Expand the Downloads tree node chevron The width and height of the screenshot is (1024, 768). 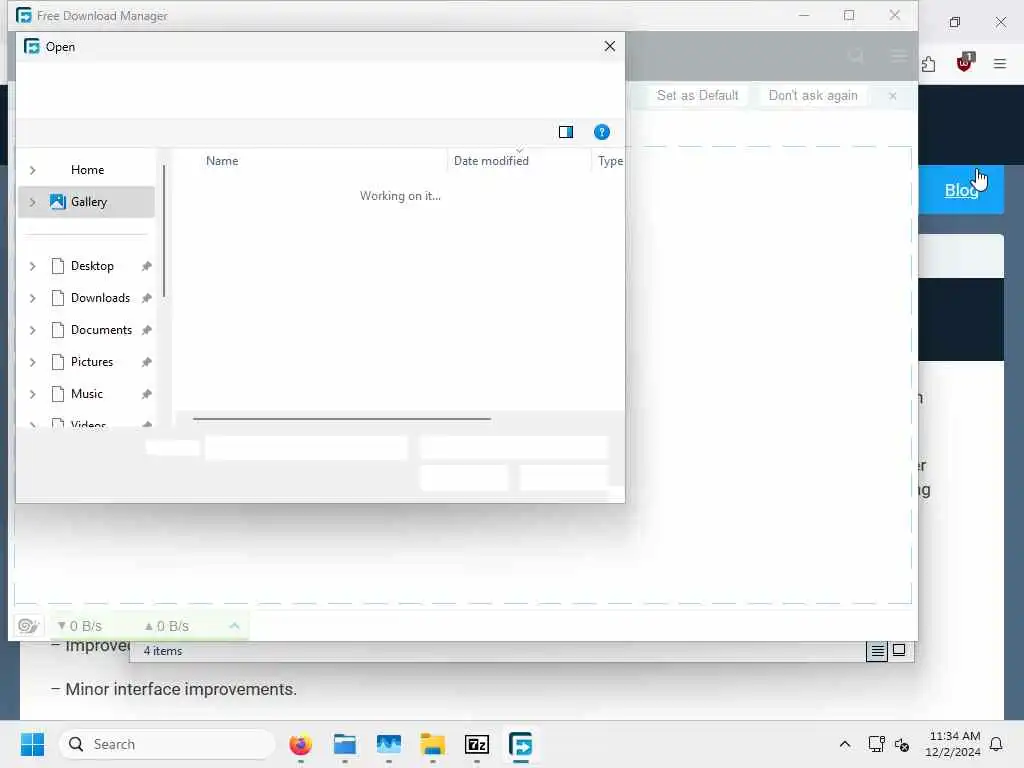pos(33,298)
